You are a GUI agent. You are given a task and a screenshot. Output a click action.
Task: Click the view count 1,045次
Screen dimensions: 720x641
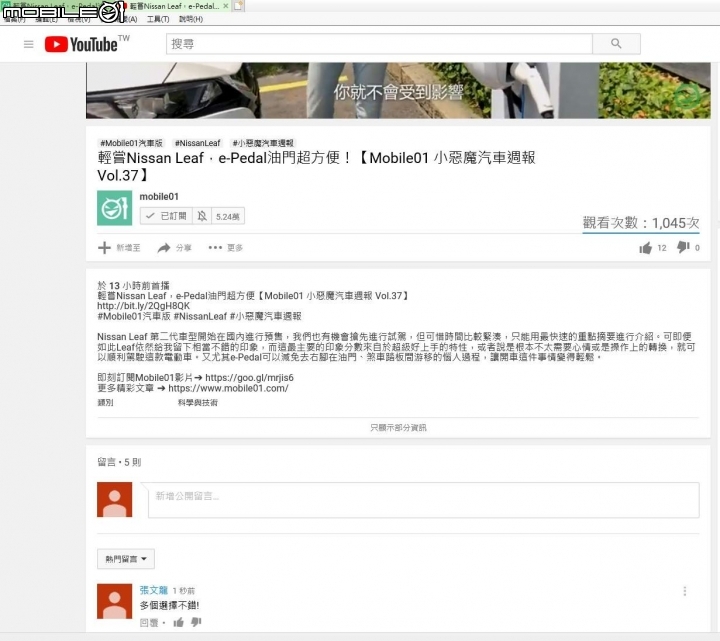[641, 223]
